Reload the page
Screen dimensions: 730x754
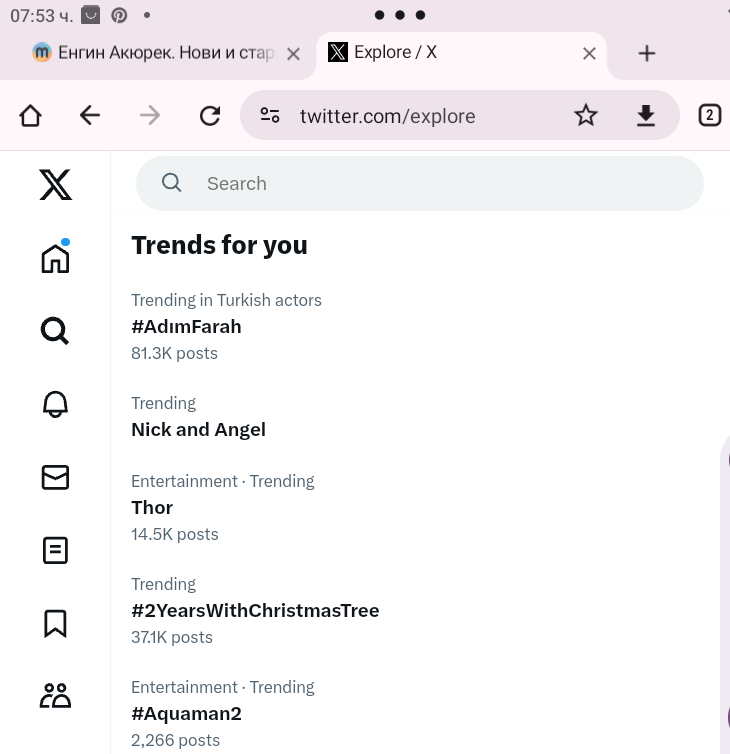tap(210, 115)
